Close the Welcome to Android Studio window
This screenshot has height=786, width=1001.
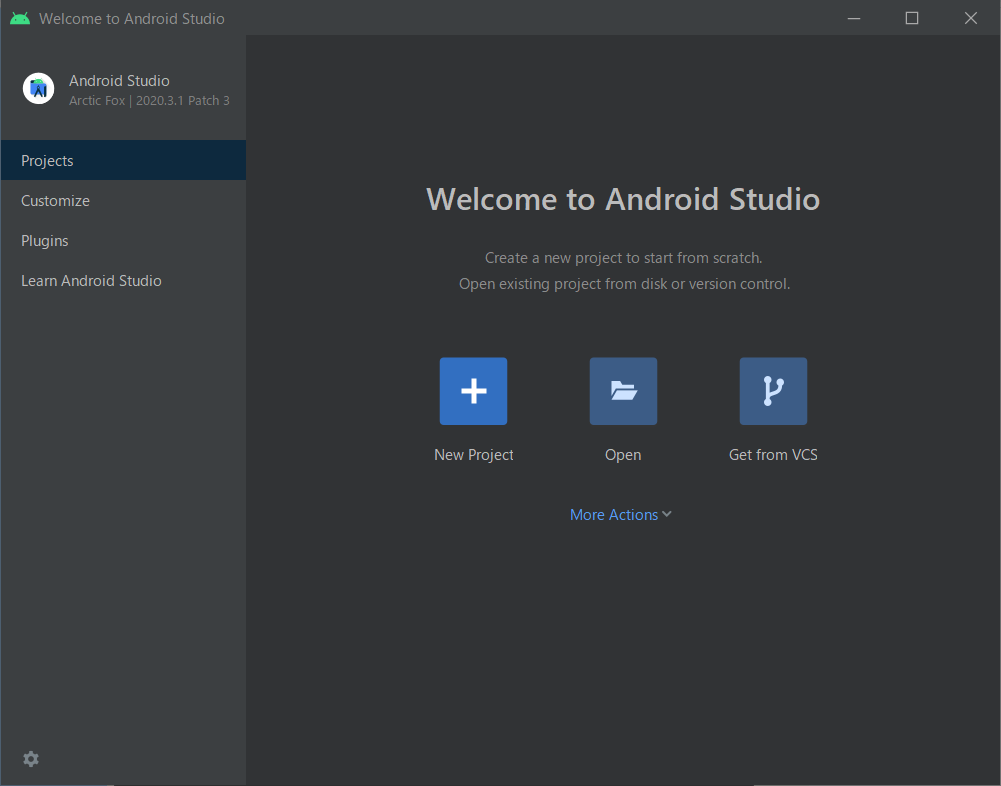tap(970, 18)
